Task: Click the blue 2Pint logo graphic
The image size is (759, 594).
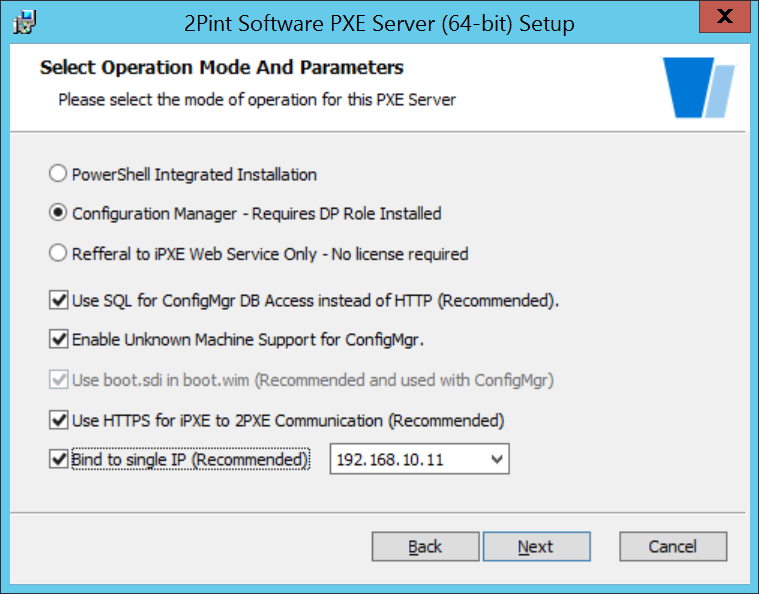Action: (x=699, y=88)
